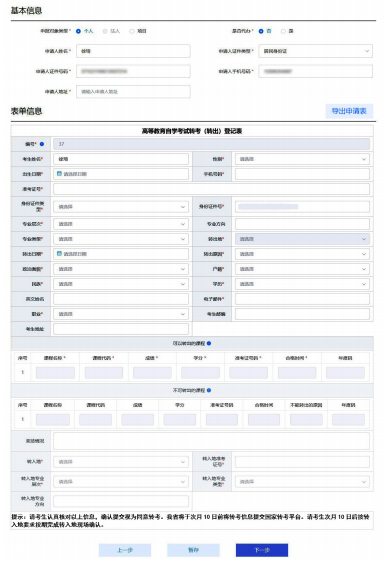Click the info icon next to 编号

click(42, 144)
